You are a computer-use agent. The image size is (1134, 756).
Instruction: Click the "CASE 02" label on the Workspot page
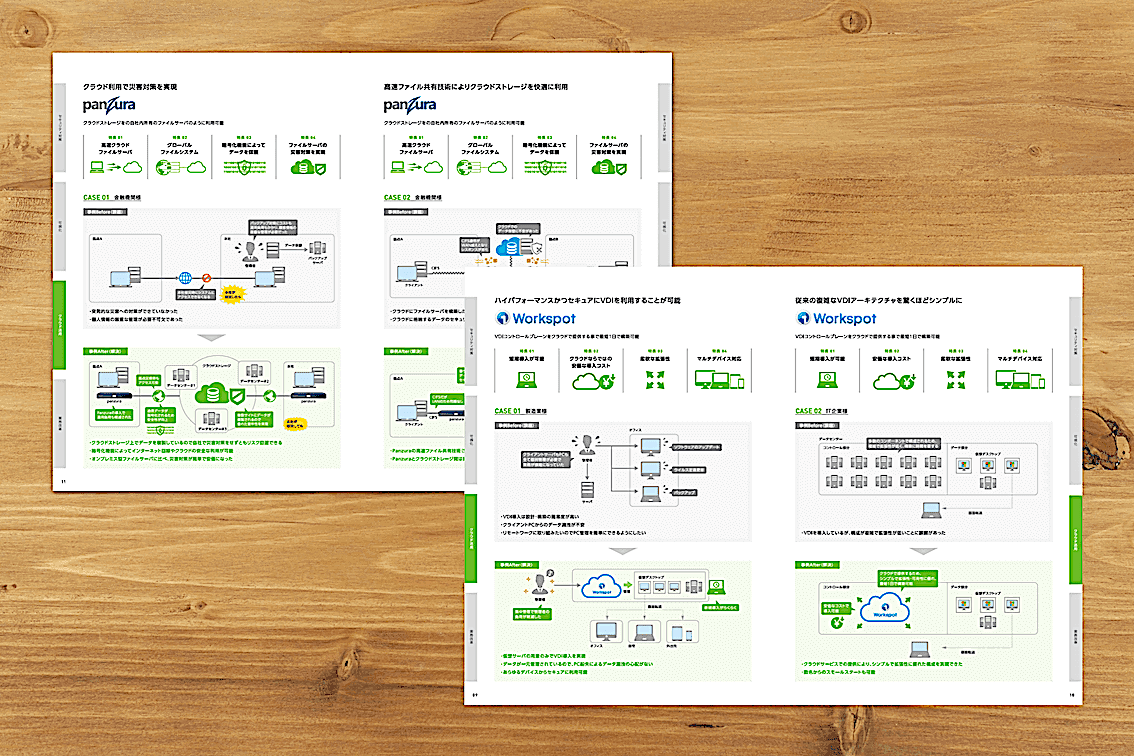pos(809,411)
